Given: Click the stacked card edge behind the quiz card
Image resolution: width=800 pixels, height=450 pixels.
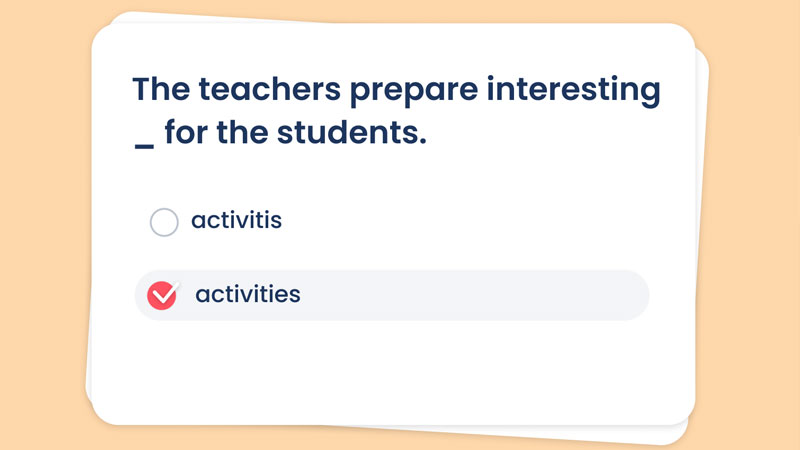Looking at the screenshot, I should [702, 230].
